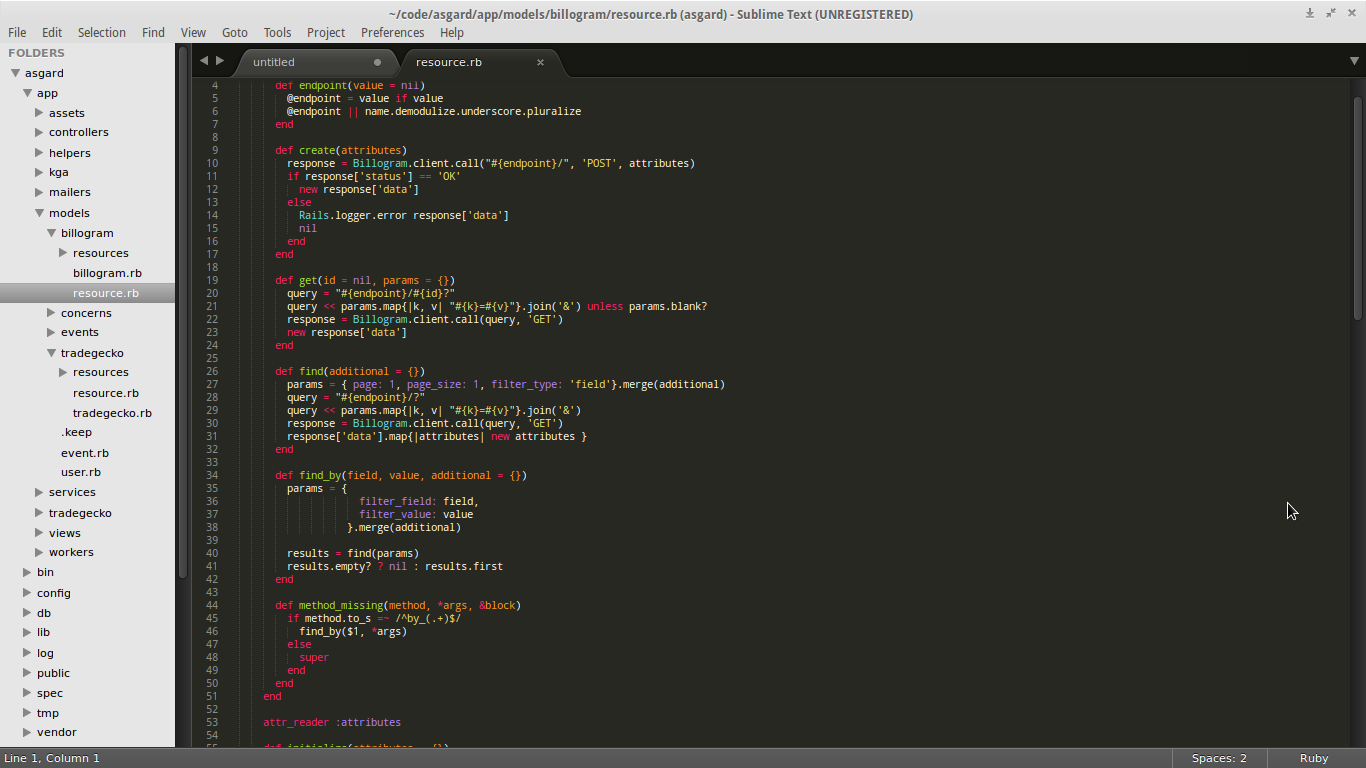Collapse the models folder
Image resolution: width=1366 pixels, height=768 pixels.
coord(40,213)
